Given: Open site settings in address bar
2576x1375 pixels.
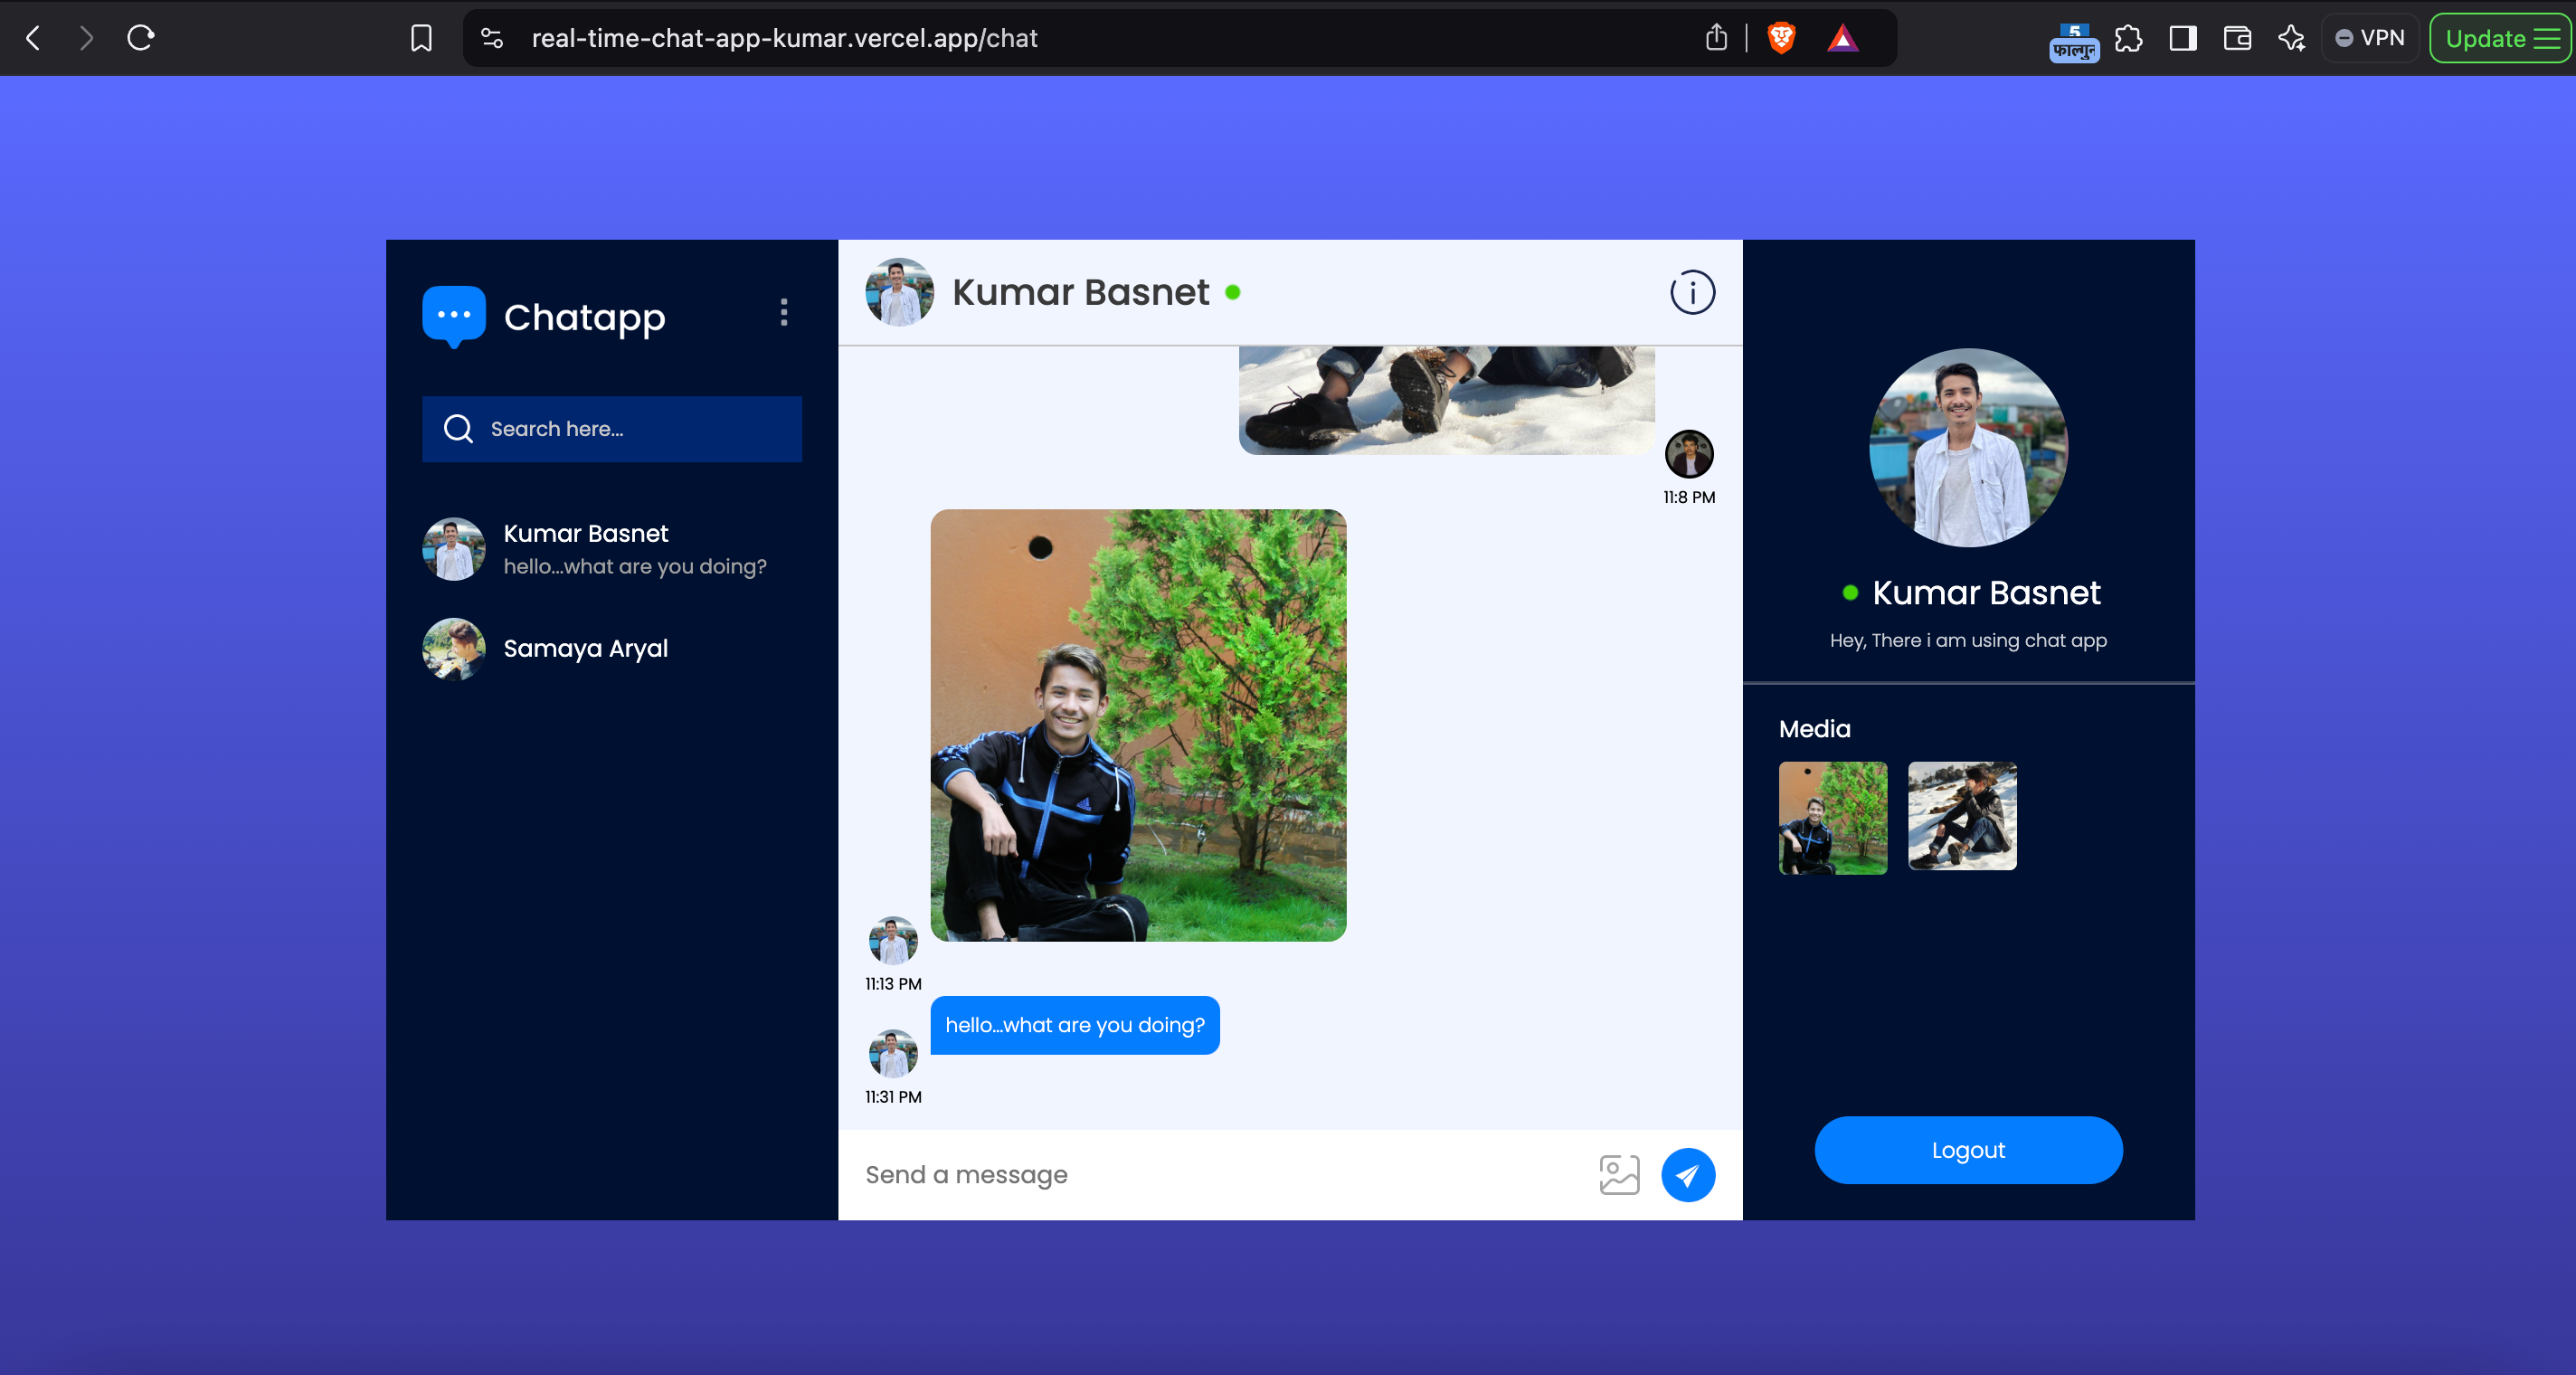Looking at the screenshot, I should pyautogui.click(x=492, y=39).
